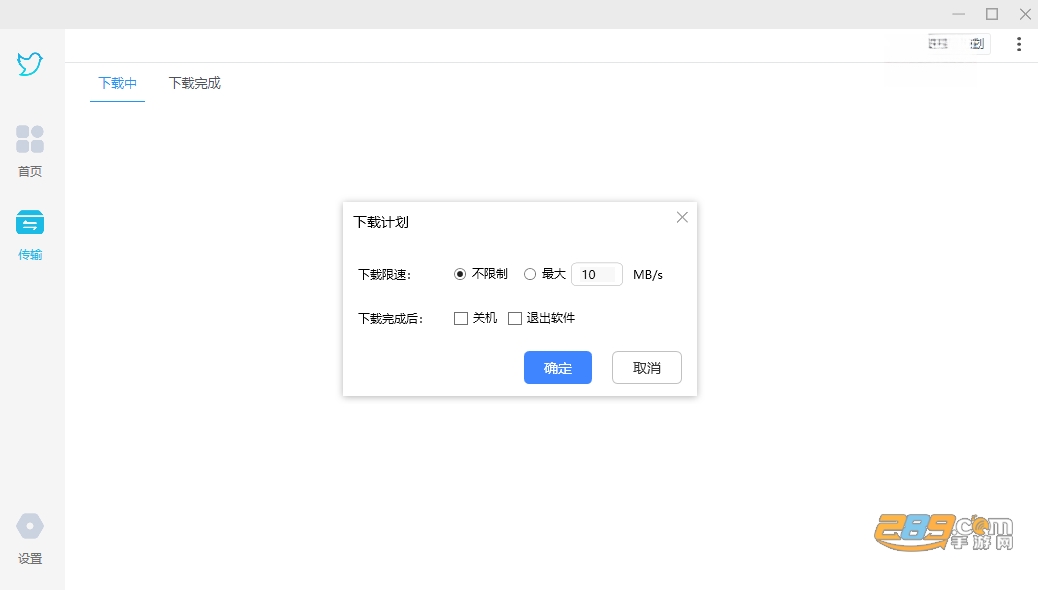Screen dimensions: 1038x590
Task: Click the 289.com watermark logo
Action: tap(943, 532)
